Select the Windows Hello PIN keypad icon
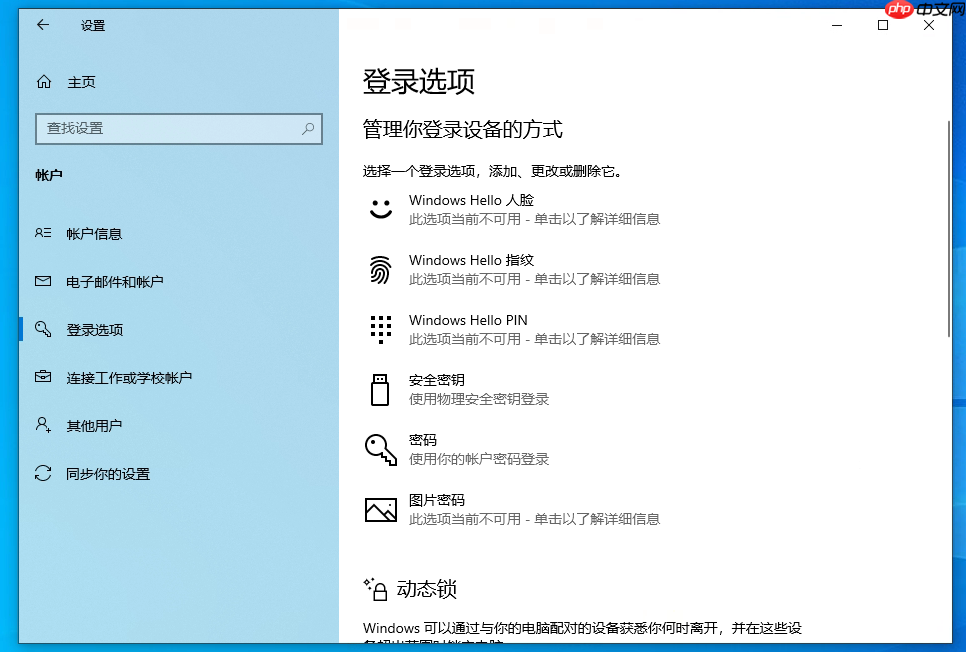The image size is (966, 652). click(x=380, y=329)
